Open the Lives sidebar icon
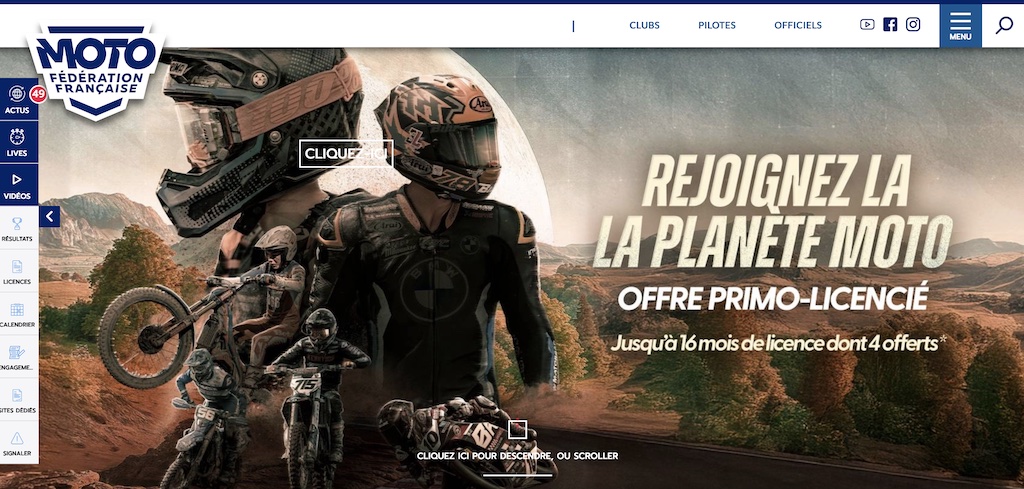This screenshot has width=1024, height=489. coord(18,142)
